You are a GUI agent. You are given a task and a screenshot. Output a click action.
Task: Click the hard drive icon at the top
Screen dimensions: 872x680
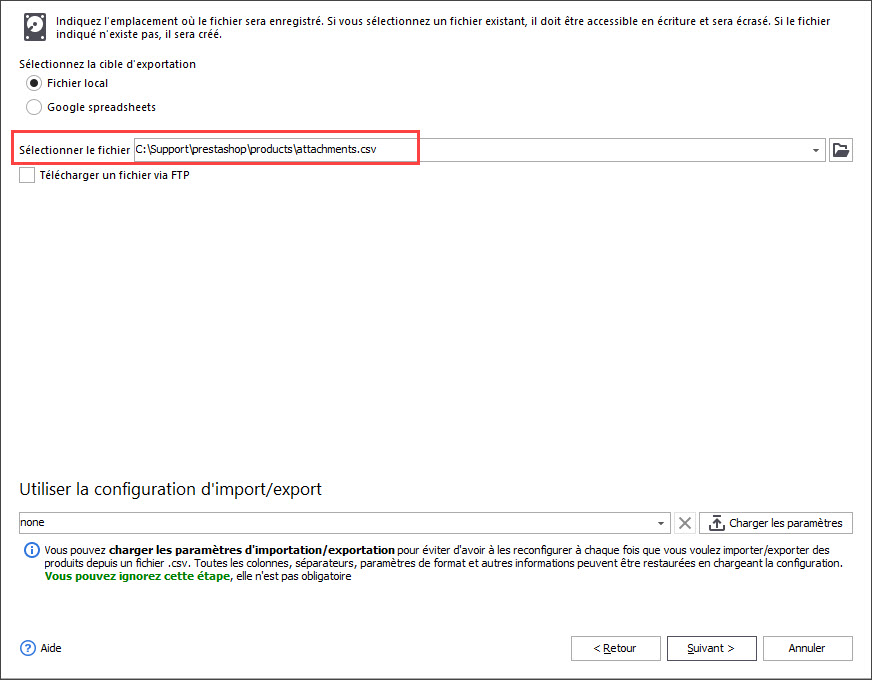click(35, 27)
